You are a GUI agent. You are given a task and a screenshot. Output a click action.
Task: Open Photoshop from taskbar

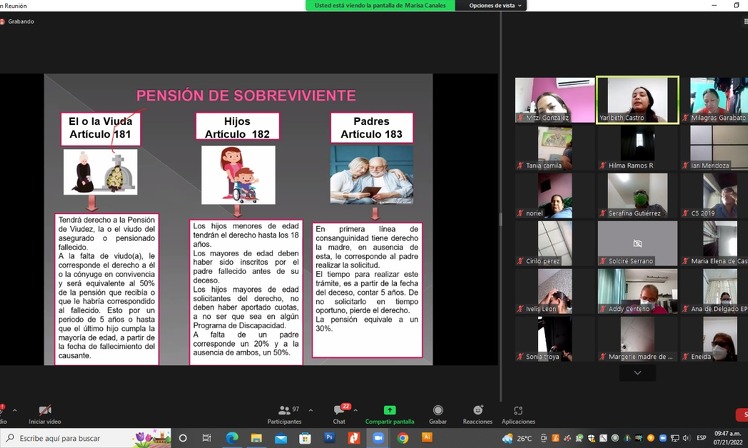tap(329, 437)
